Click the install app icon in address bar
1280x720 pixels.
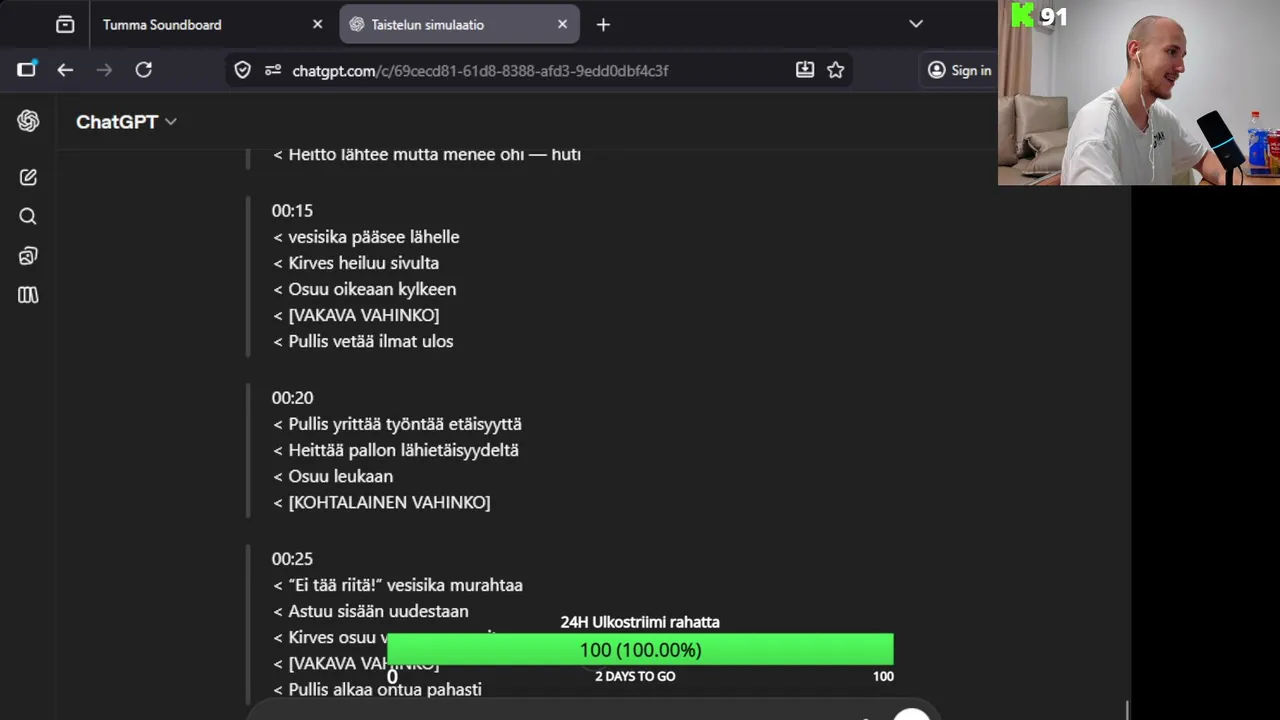tap(805, 70)
